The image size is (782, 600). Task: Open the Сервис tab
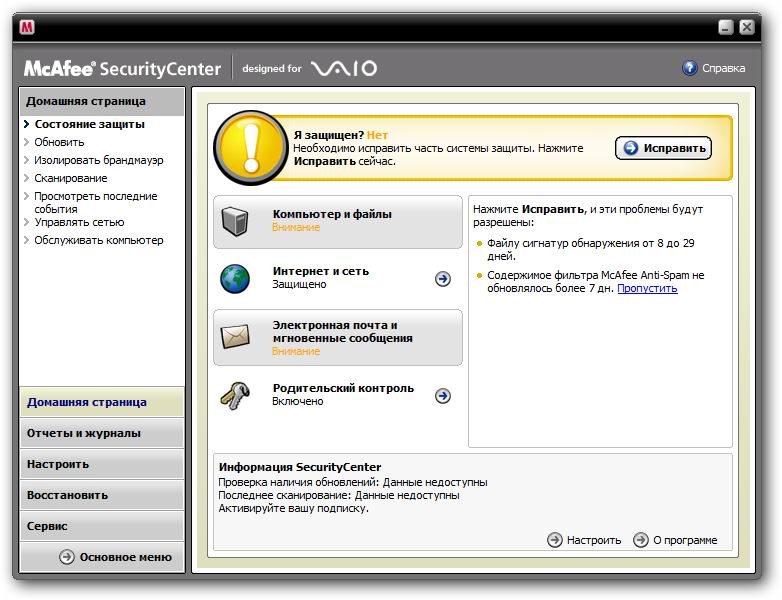102,526
